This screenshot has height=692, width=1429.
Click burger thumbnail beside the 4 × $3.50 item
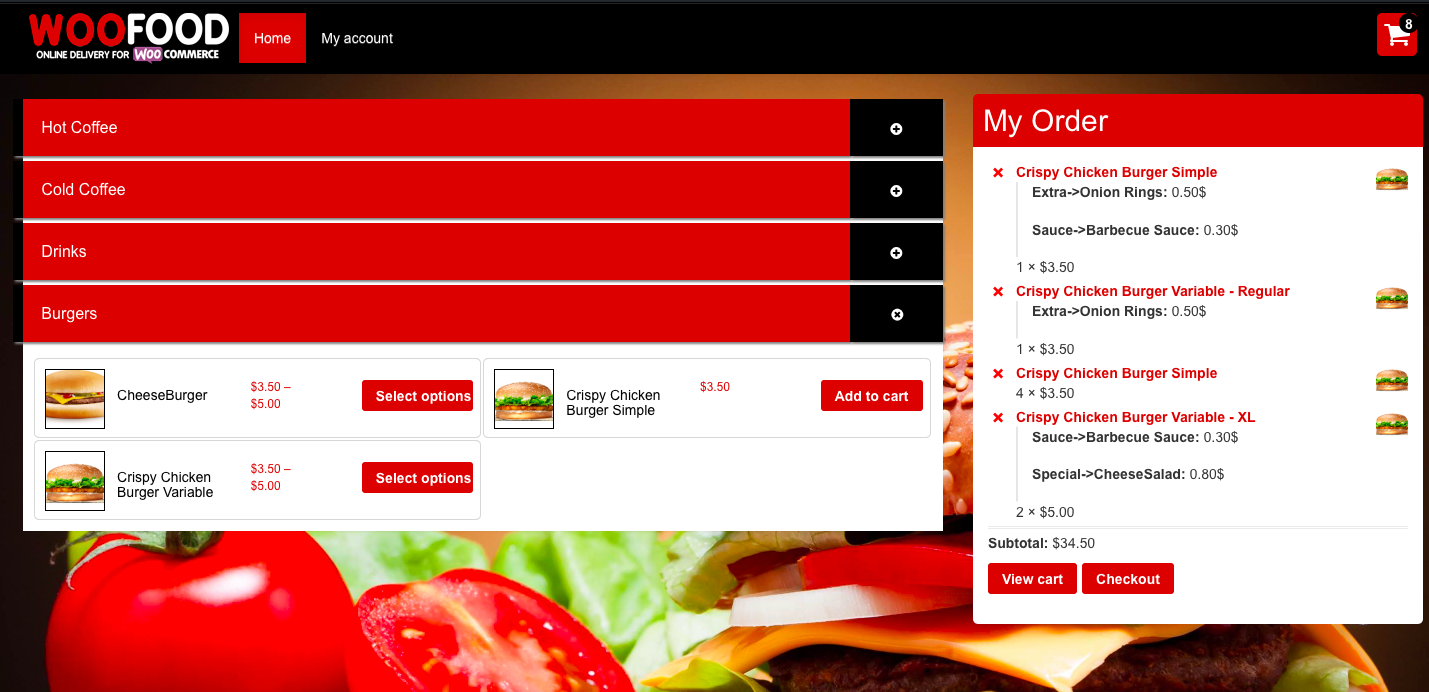(x=1392, y=380)
